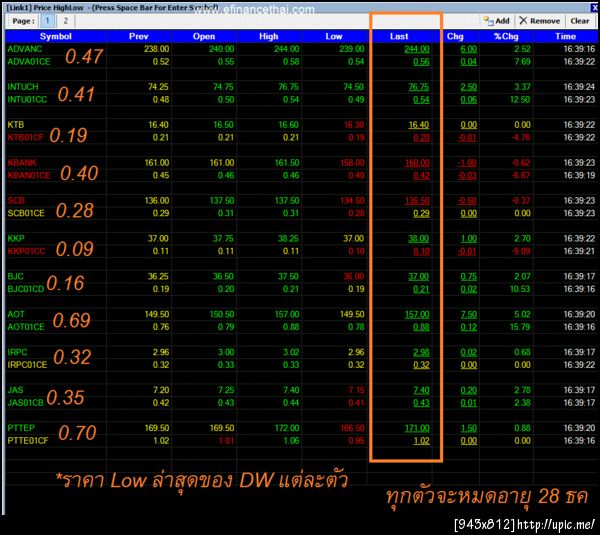Switch to page 2 tab

tap(65, 21)
